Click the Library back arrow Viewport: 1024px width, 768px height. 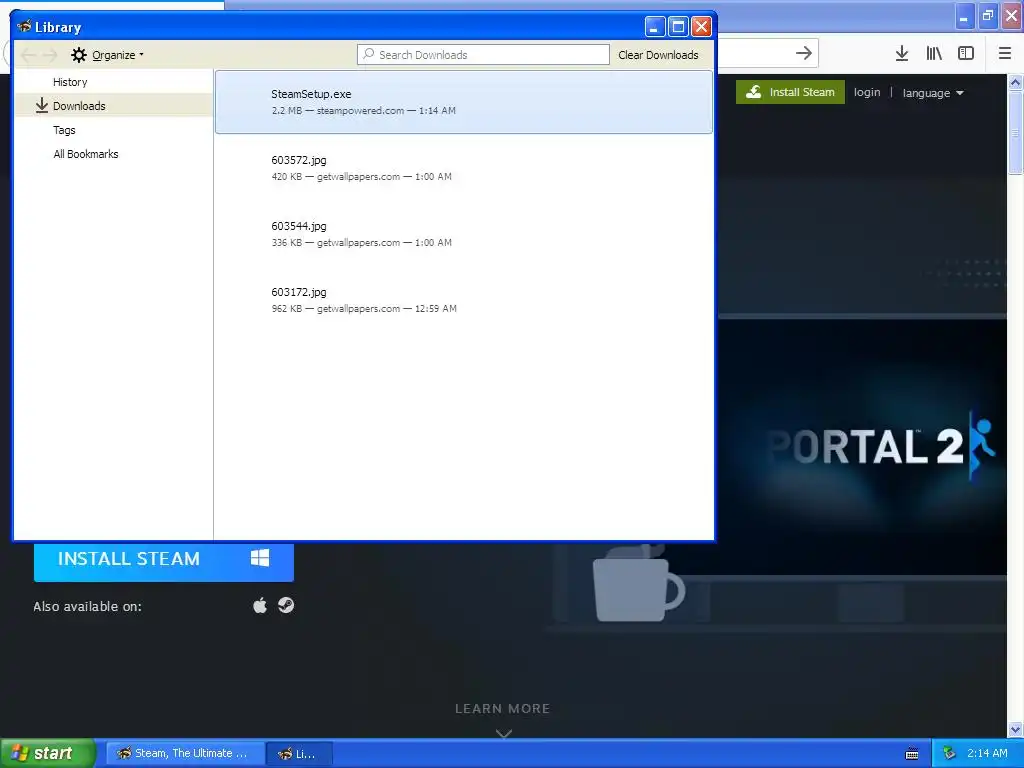28,55
